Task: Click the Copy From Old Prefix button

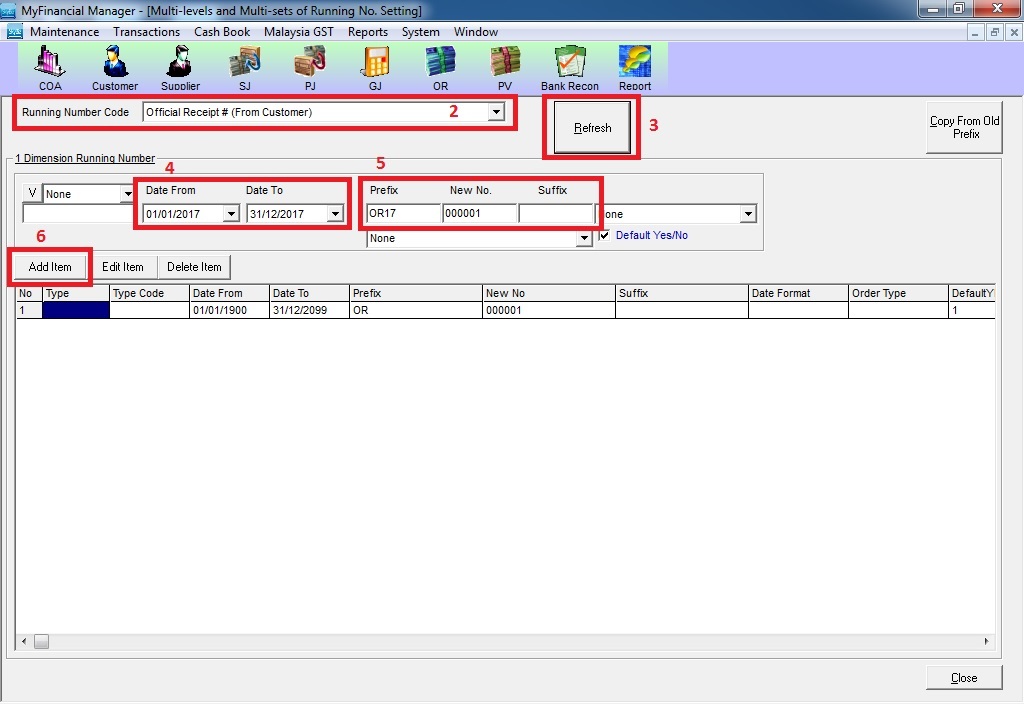Action: 964,127
